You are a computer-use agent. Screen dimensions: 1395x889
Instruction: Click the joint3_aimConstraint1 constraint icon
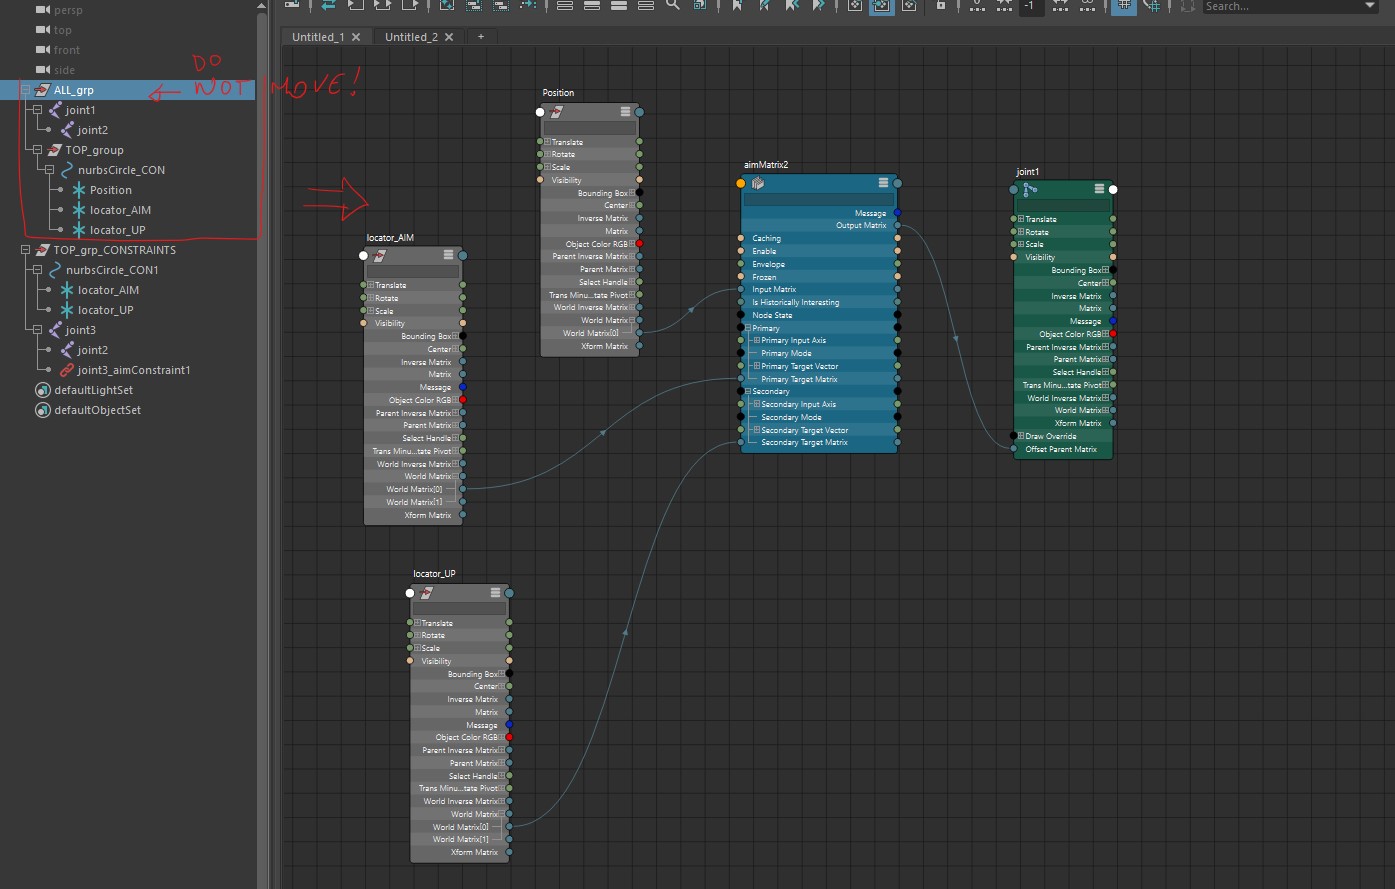(x=67, y=370)
